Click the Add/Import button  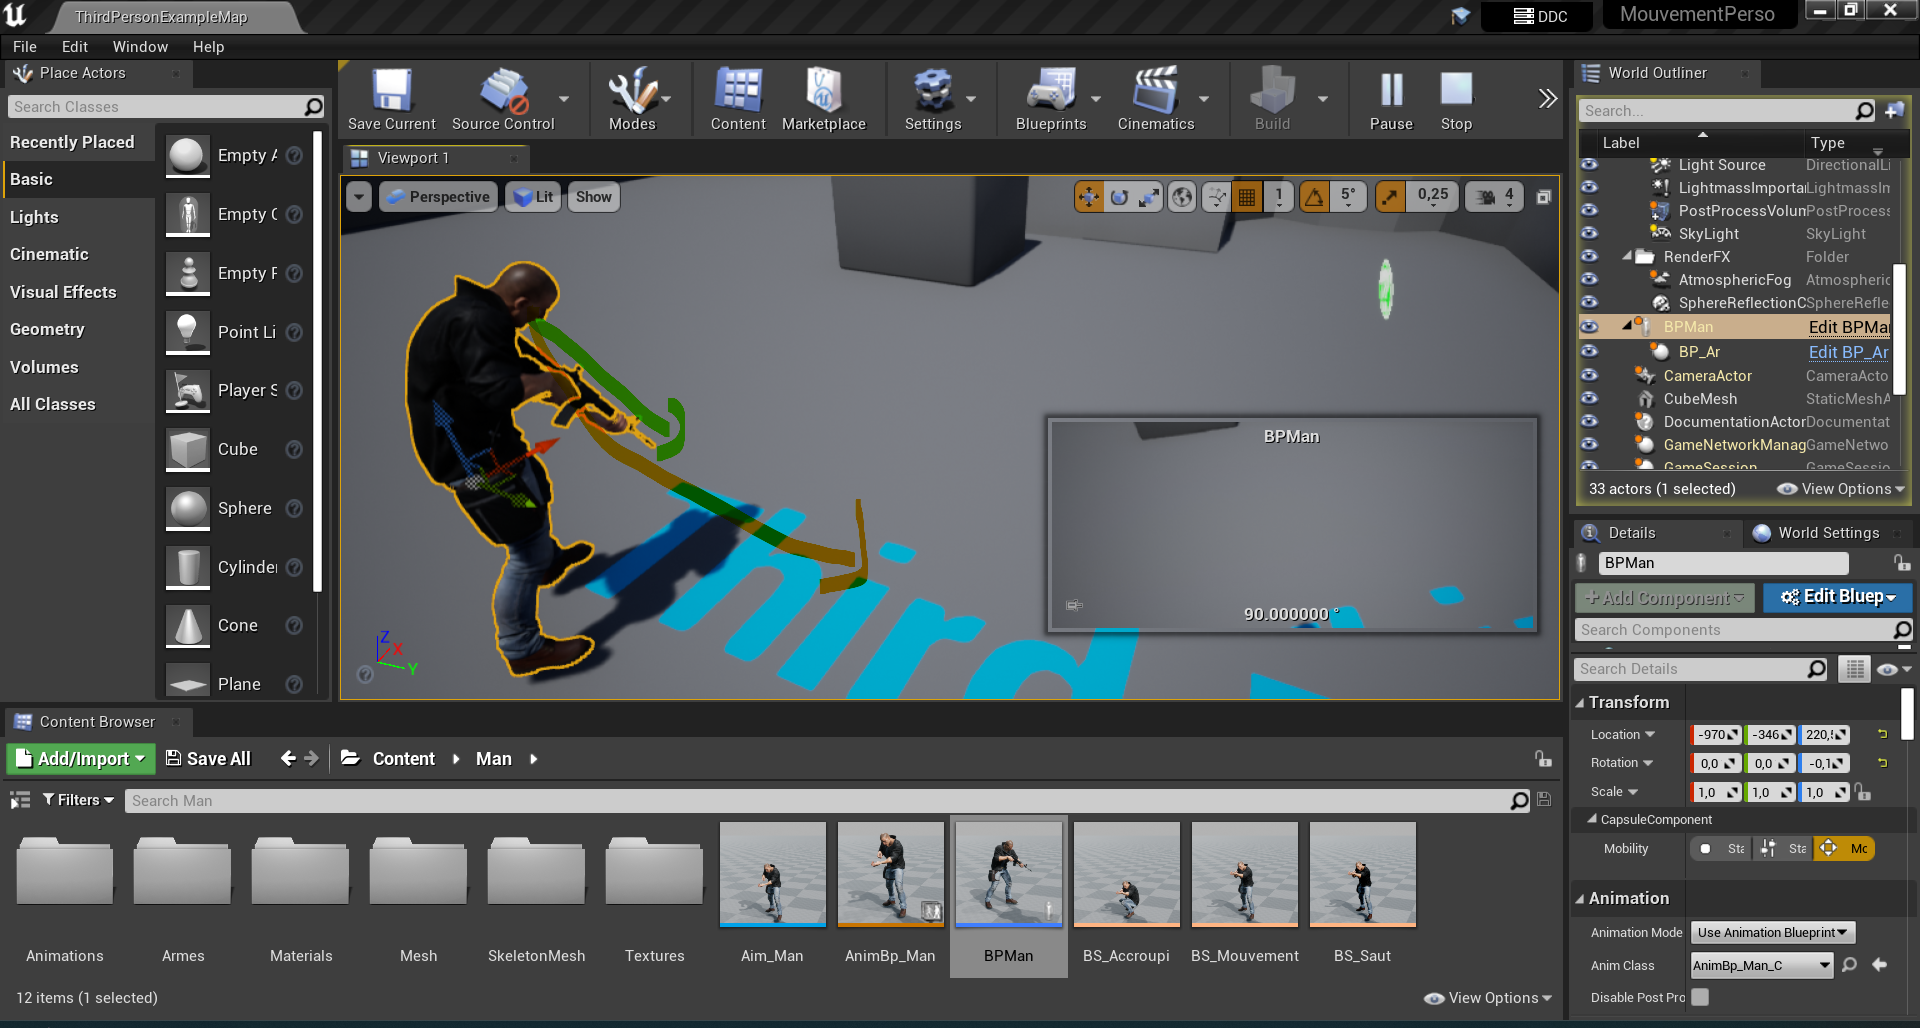(81, 759)
